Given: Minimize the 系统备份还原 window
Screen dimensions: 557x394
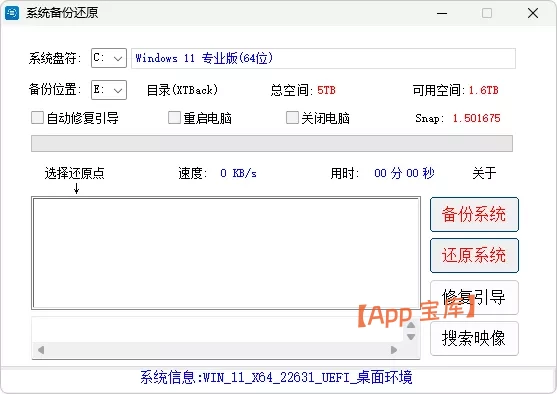Looking at the screenshot, I should 442,14.
